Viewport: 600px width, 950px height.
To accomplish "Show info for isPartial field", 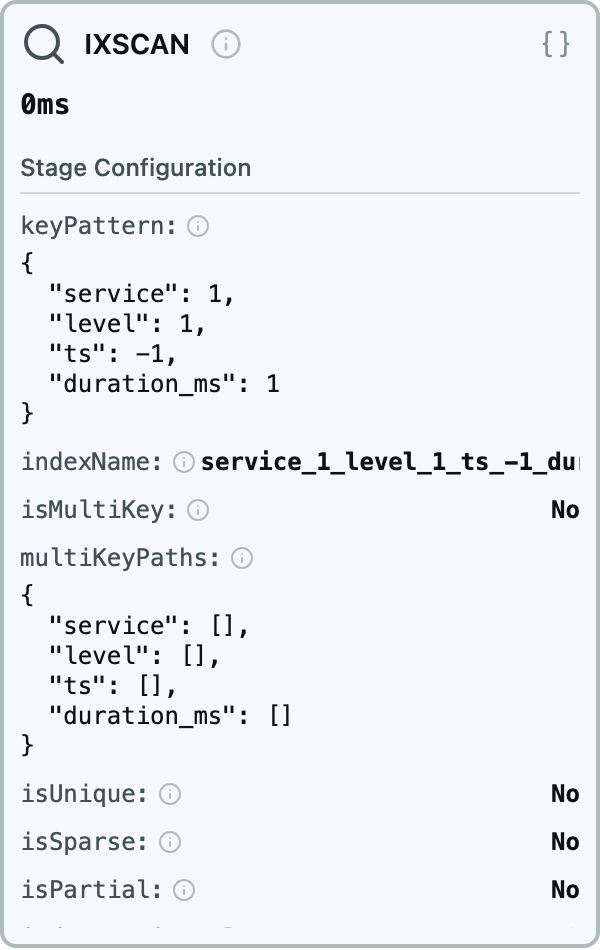I will (184, 889).
